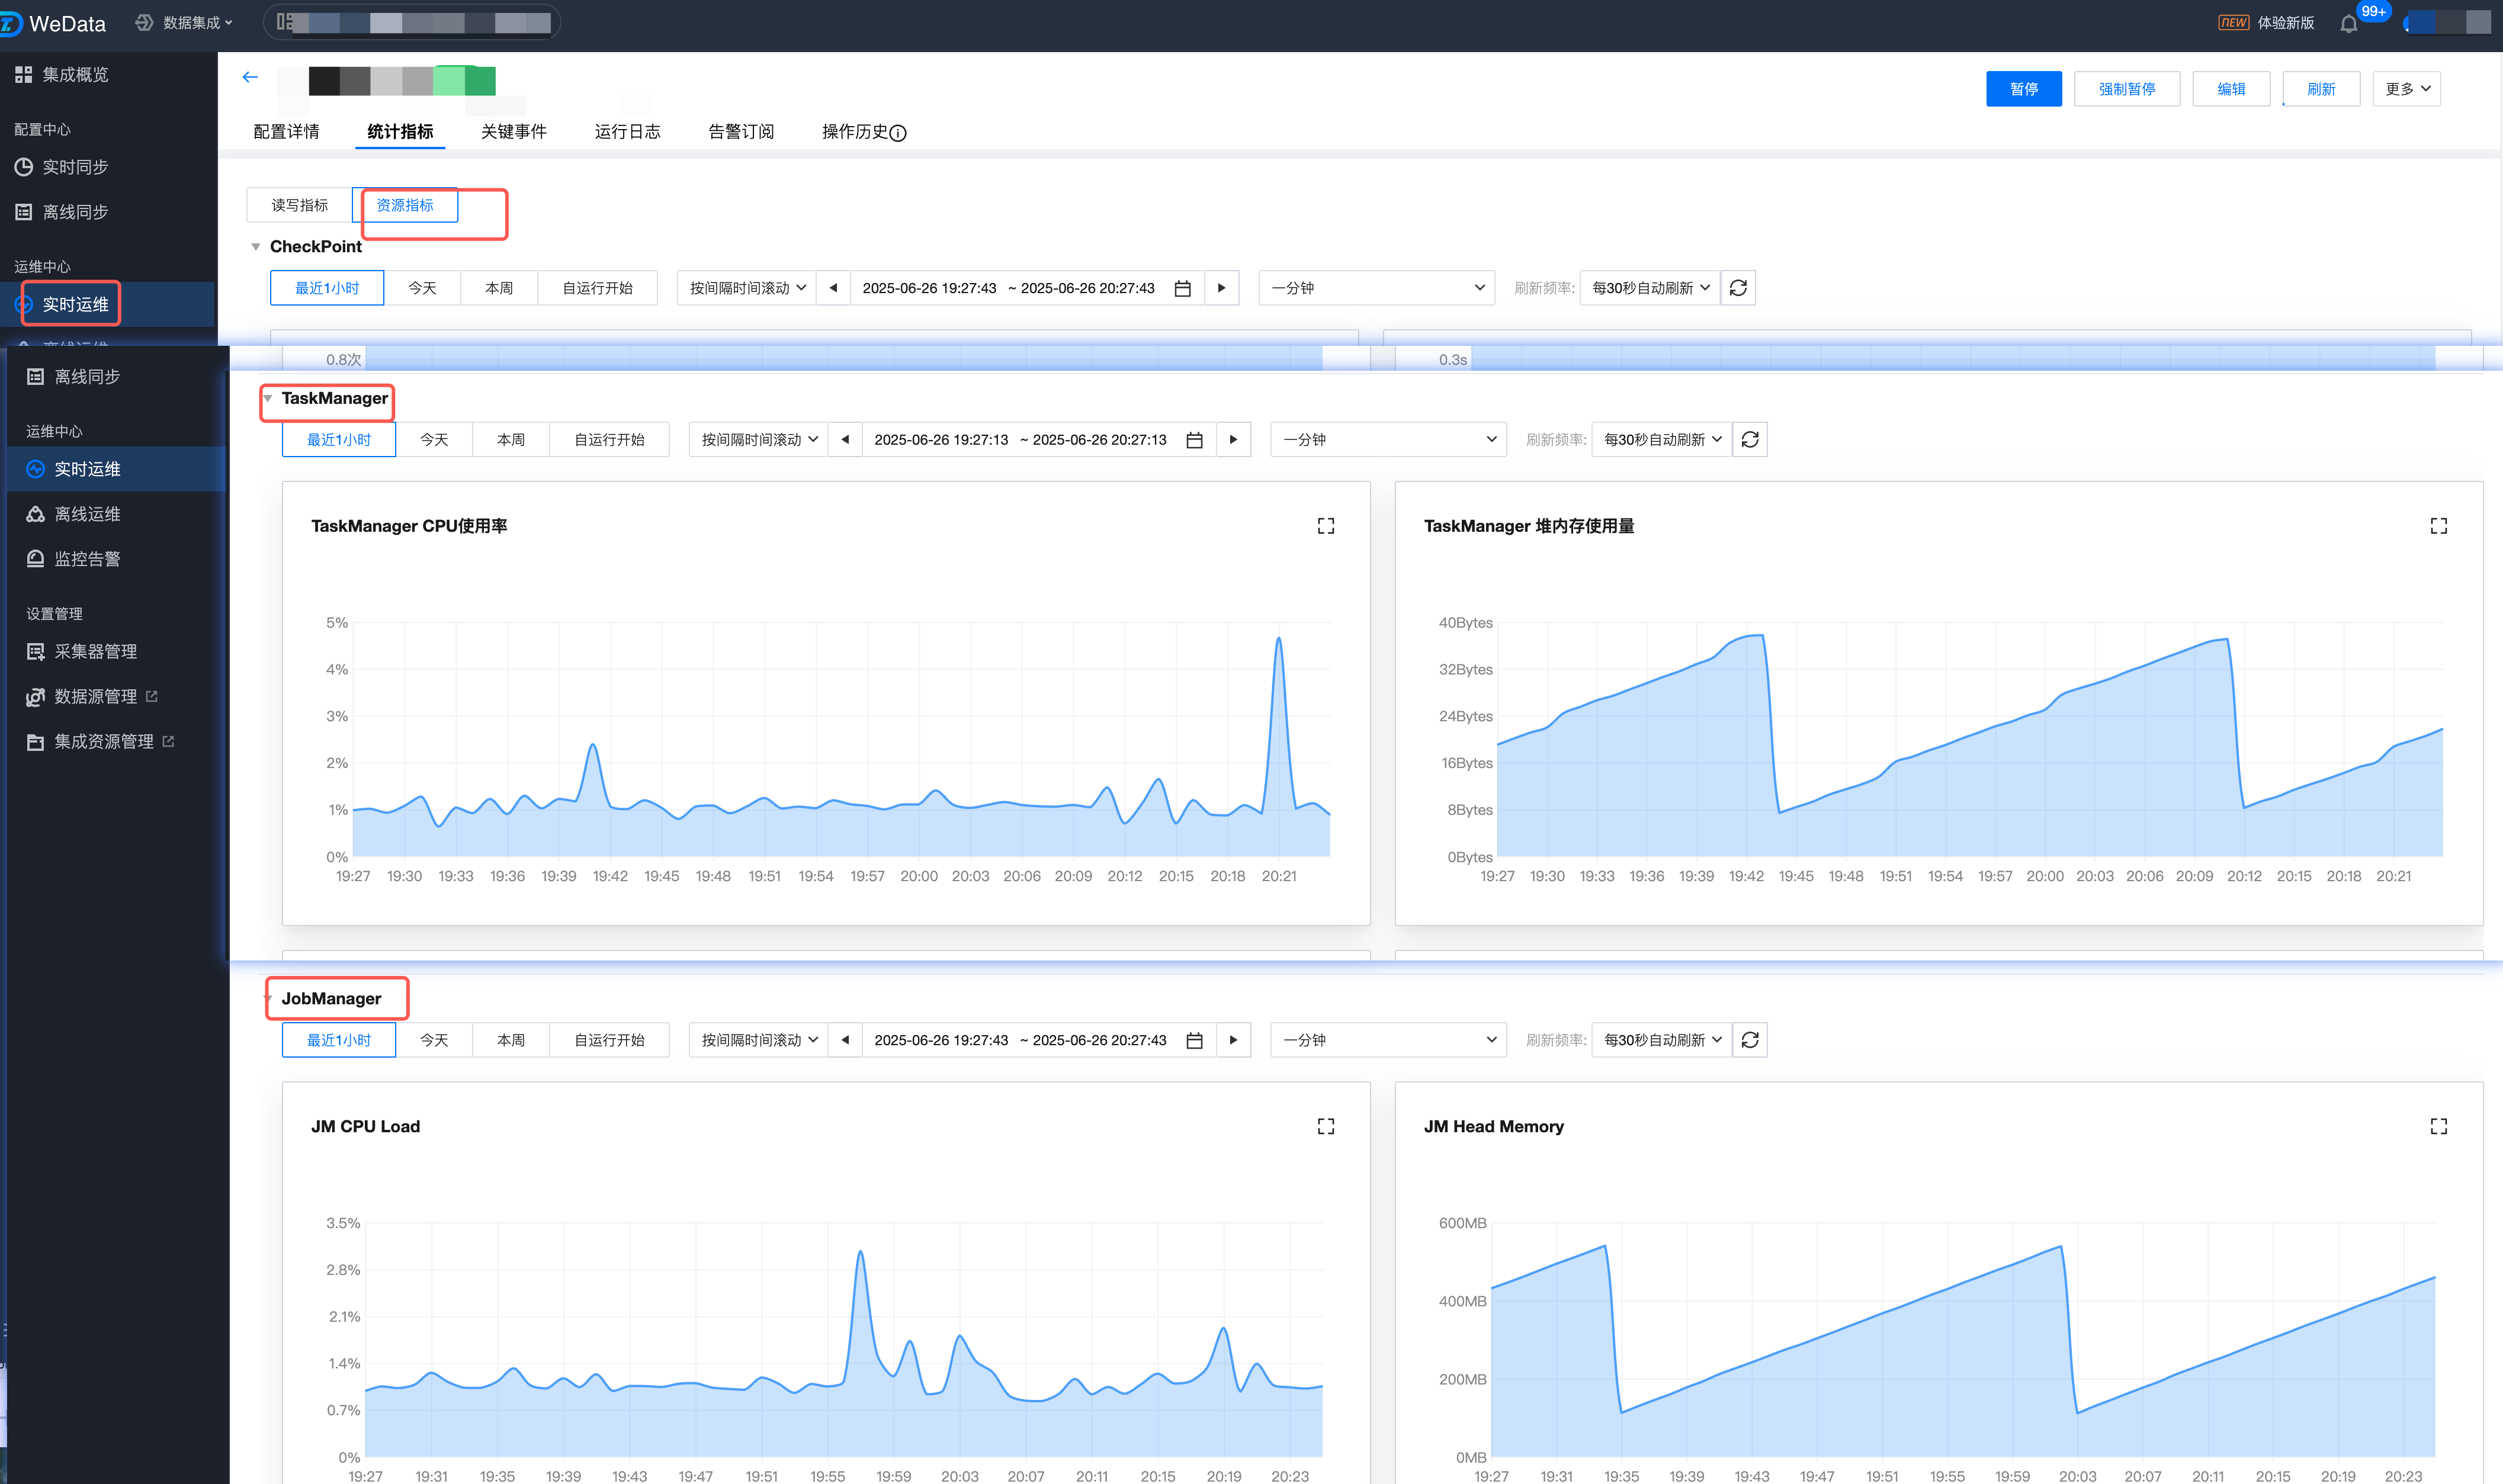The height and width of the screenshot is (1484, 2503).
Task: Step JobManager time range forward
Action: coord(1233,1040)
